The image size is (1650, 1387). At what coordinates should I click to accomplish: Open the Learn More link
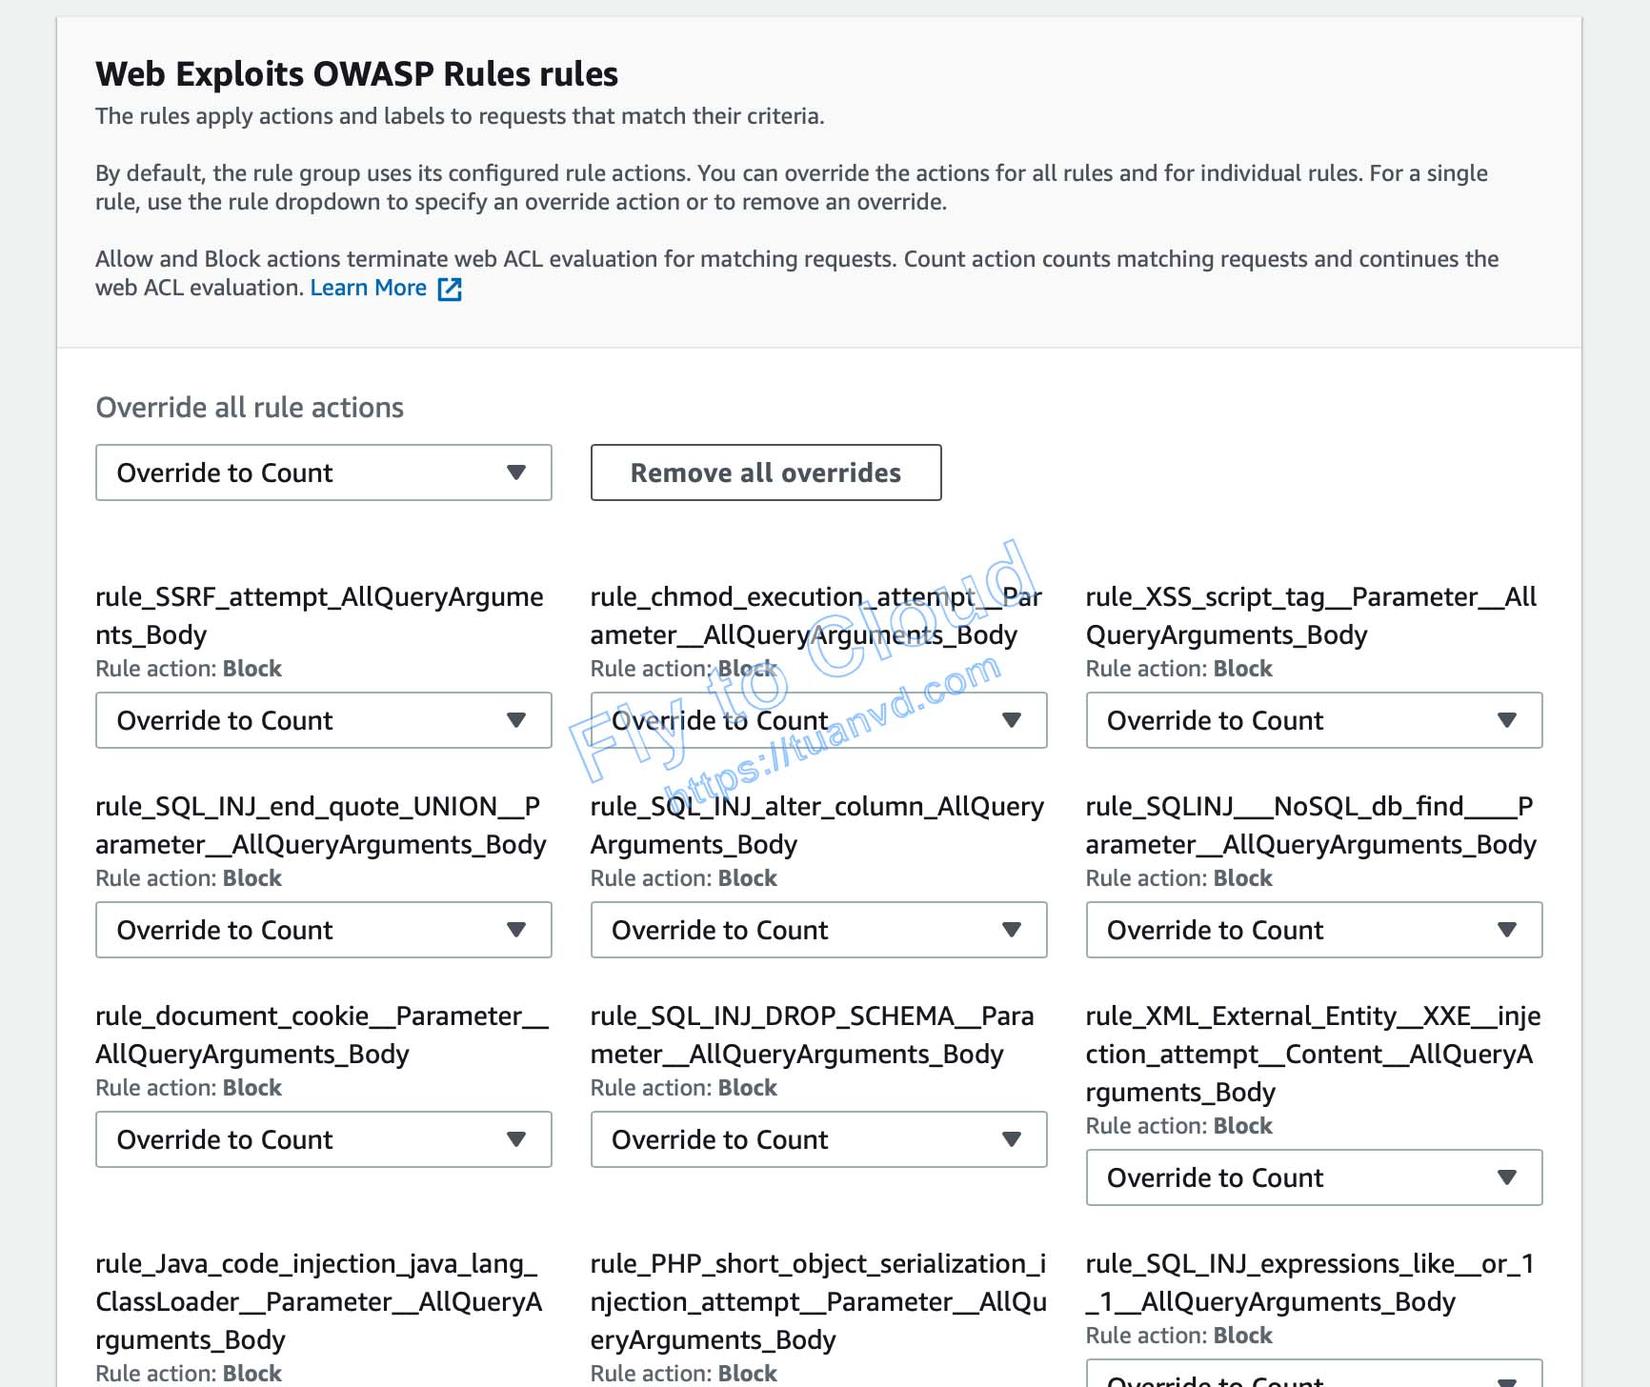pyautogui.click(x=368, y=288)
